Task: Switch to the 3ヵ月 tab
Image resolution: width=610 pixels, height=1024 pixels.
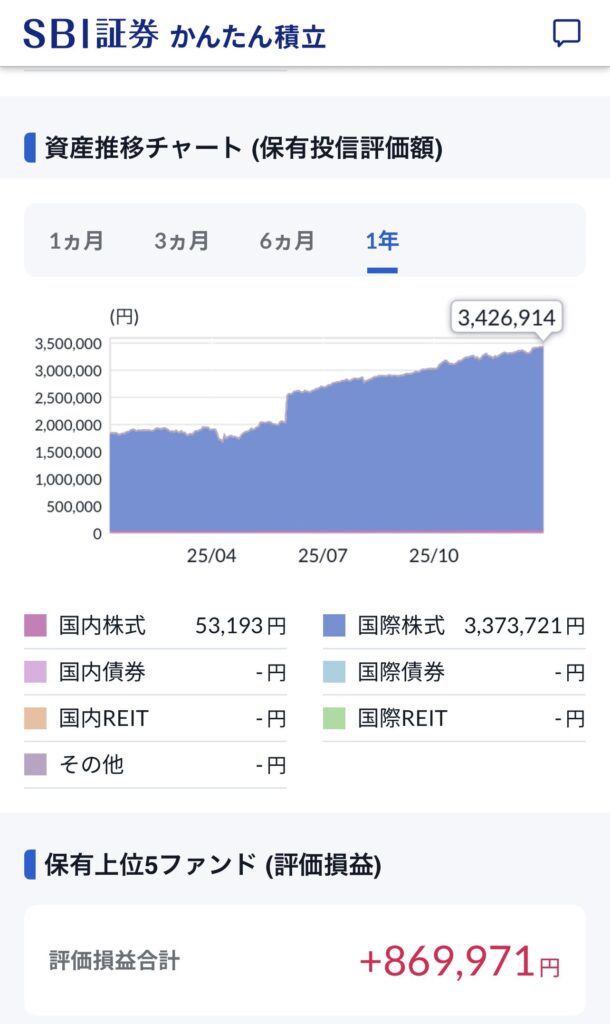Action: pyautogui.click(x=181, y=241)
